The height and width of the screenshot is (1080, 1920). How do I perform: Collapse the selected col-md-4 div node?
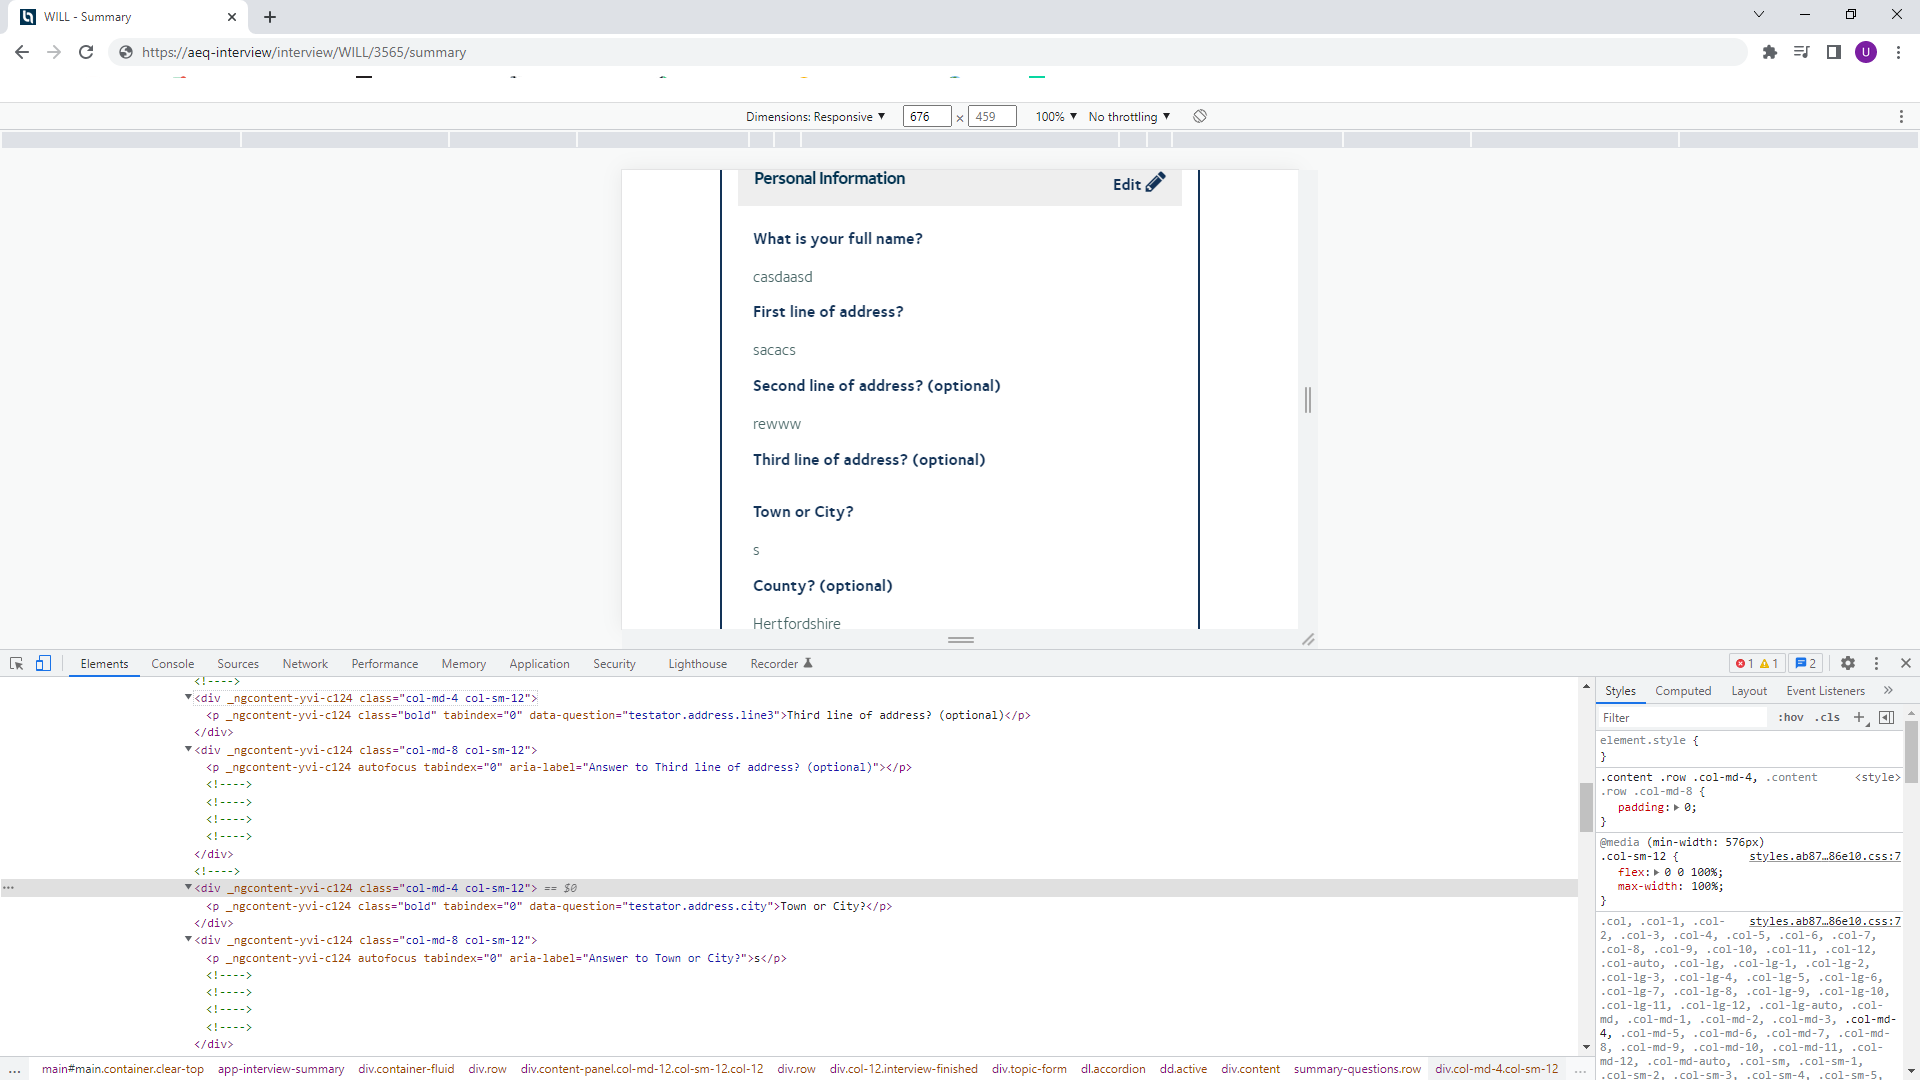tap(188, 887)
